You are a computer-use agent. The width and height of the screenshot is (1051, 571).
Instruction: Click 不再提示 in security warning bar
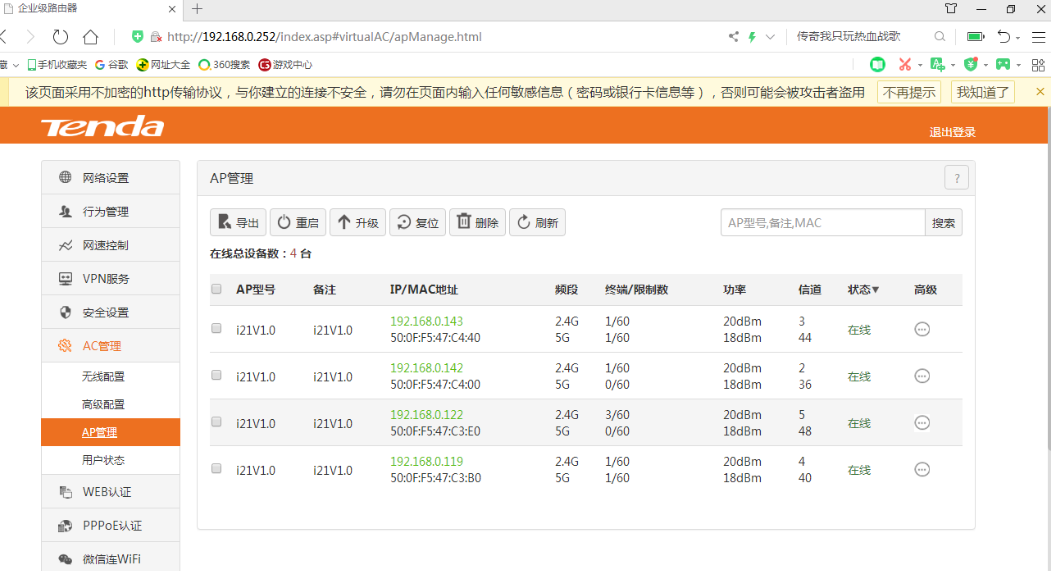tap(909, 92)
